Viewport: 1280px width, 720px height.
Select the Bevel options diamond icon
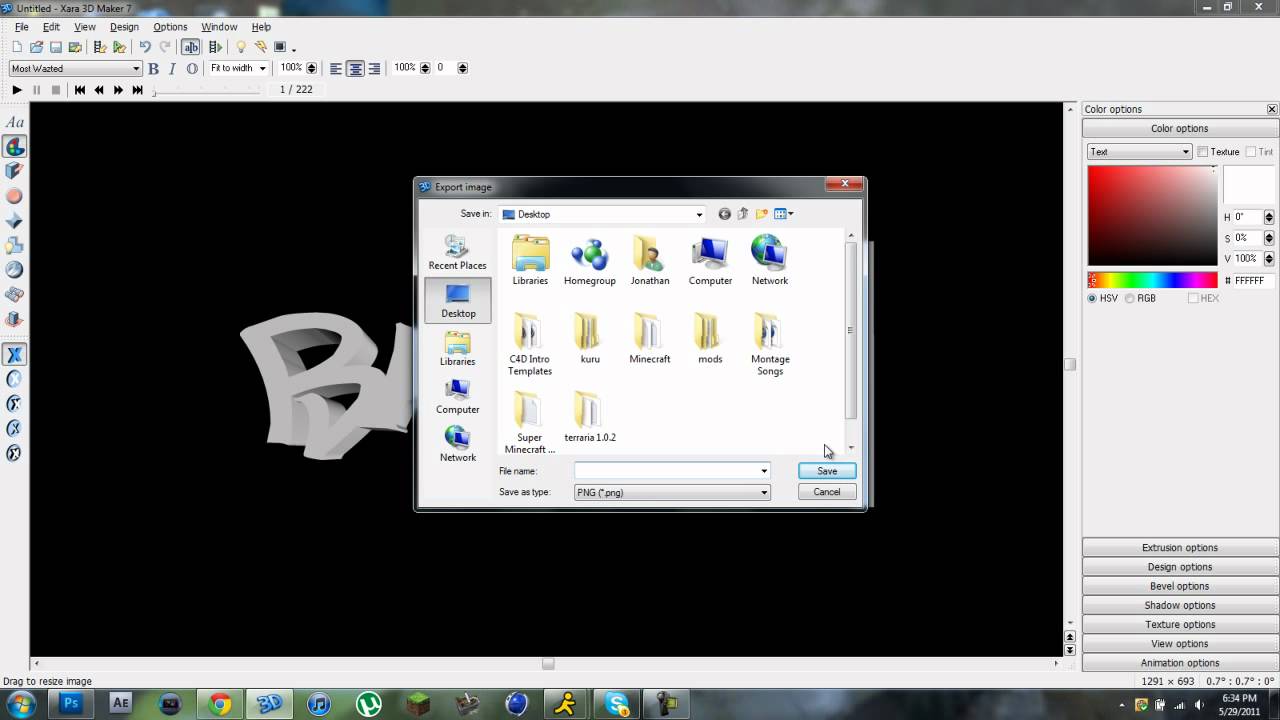14,221
